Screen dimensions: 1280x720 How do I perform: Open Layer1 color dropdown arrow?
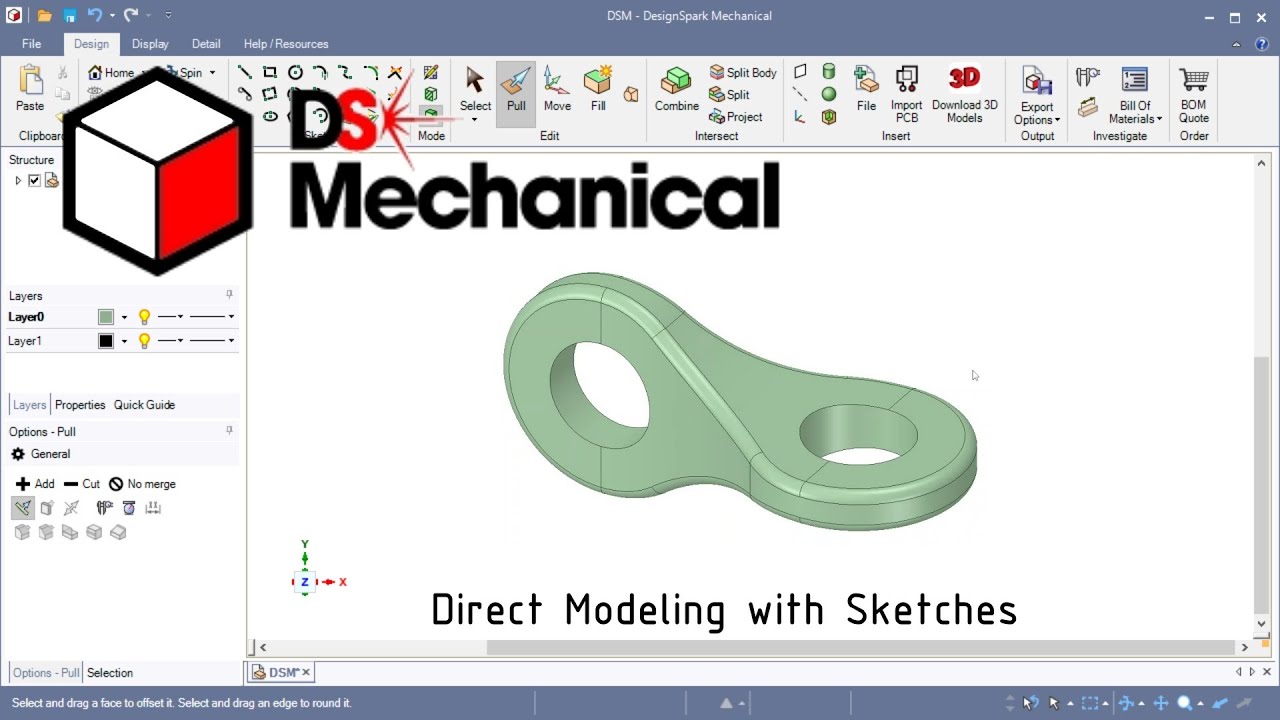[x=124, y=341]
